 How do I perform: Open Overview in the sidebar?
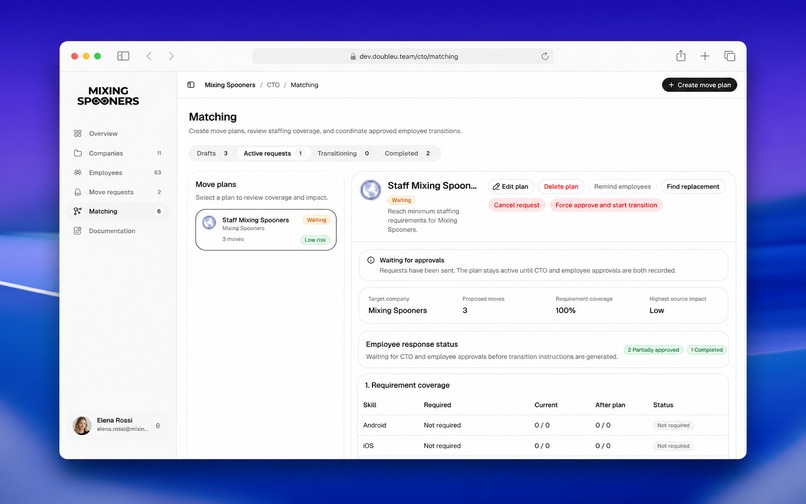(118, 134)
